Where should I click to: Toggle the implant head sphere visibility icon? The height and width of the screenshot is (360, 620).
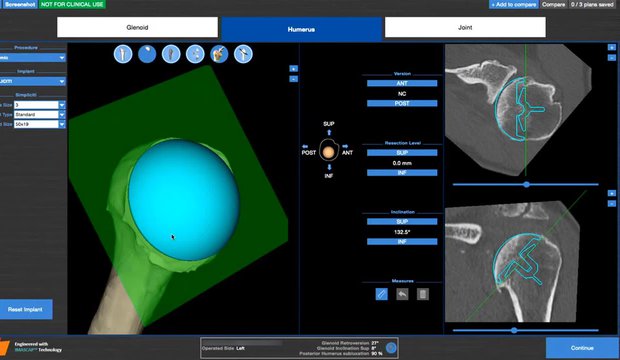pyautogui.click(x=147, y=54)
